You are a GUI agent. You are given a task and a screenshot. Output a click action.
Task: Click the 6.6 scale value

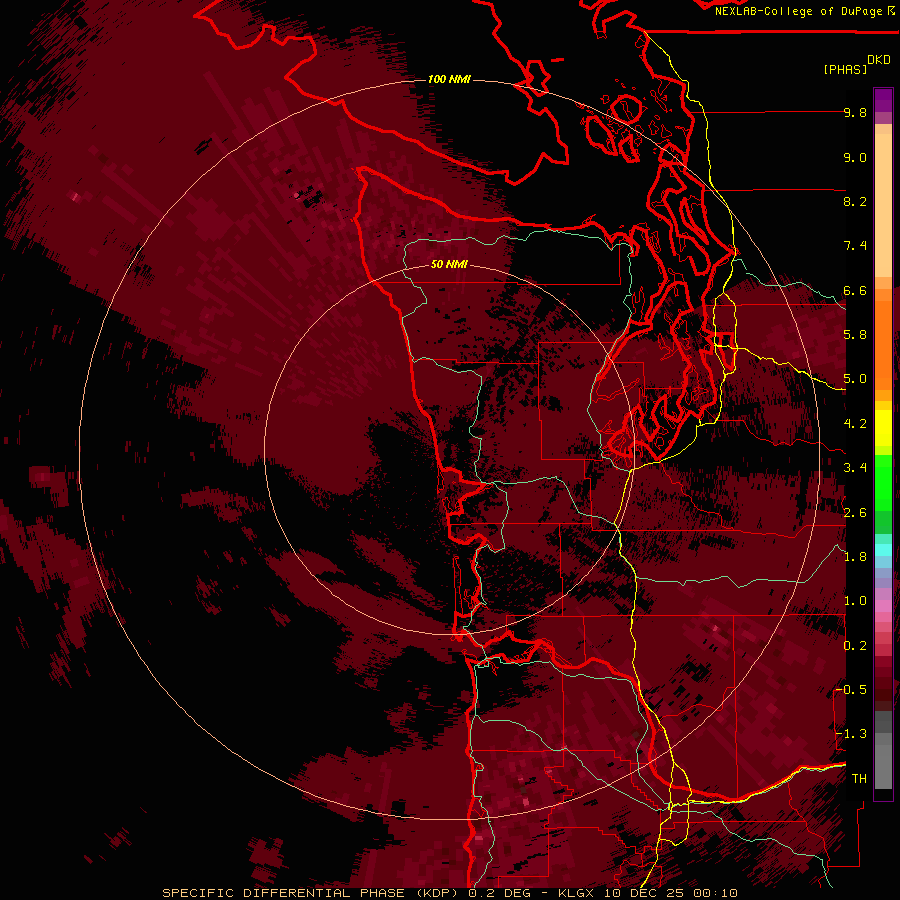pyautogui.click(x=855, y=290)
